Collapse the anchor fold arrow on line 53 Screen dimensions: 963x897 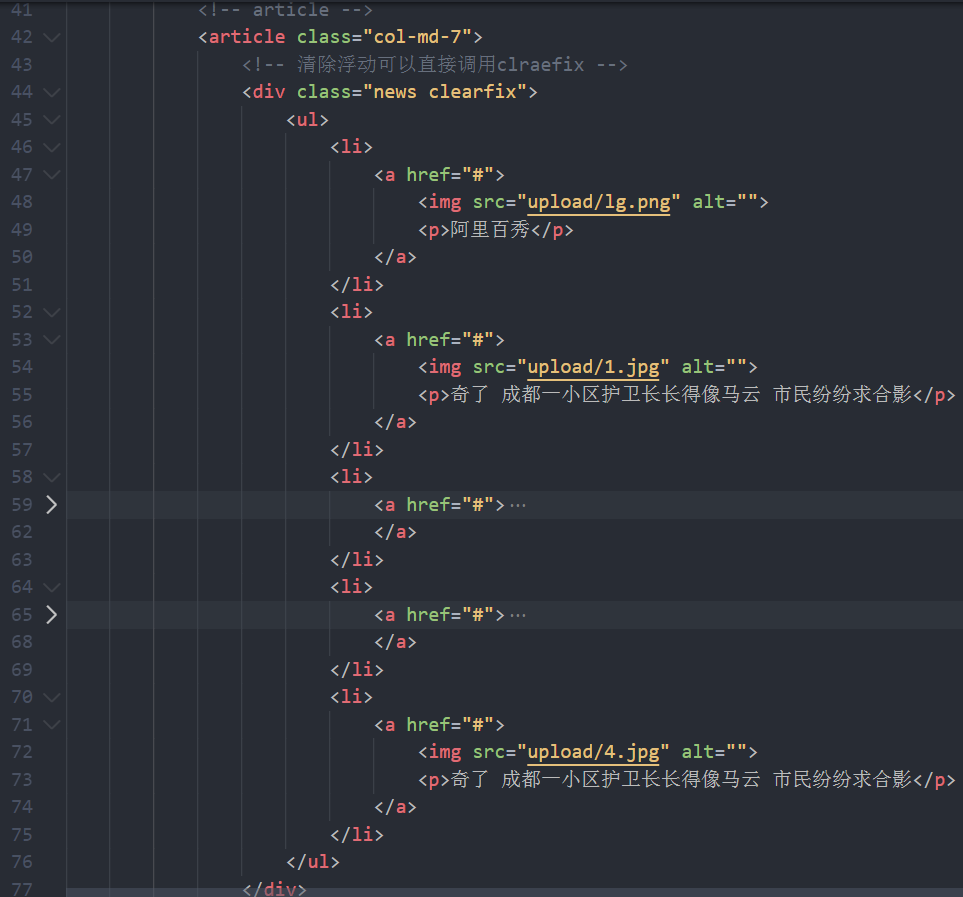click(x=52, y=340)
